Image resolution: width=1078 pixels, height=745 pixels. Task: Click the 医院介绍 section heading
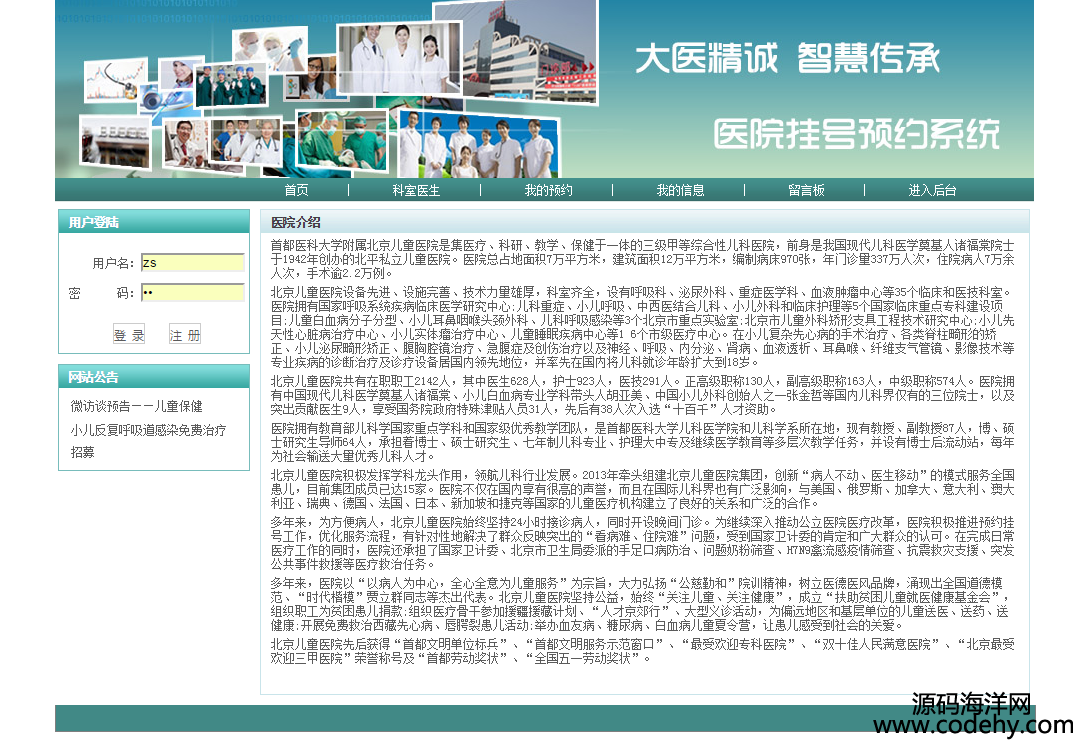296,222
